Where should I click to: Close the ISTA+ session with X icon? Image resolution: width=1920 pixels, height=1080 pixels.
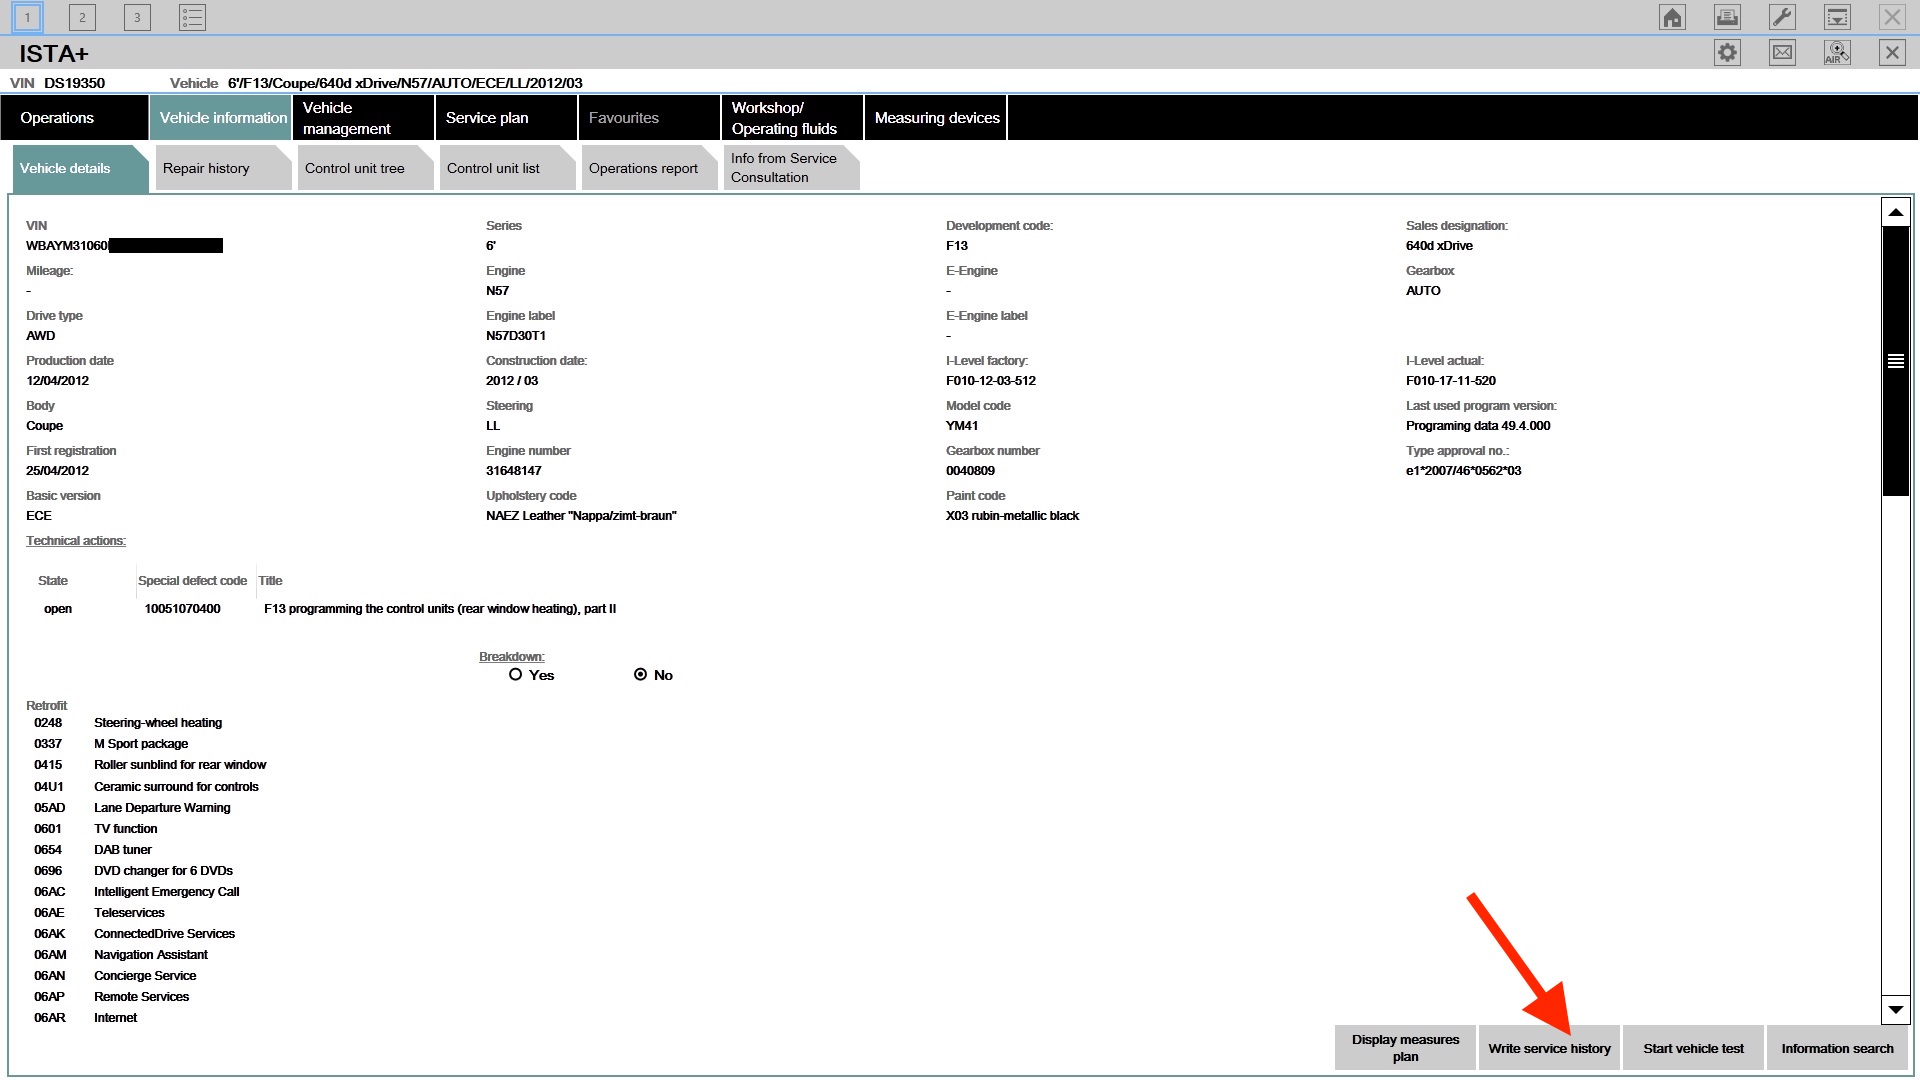point(1893,53)
